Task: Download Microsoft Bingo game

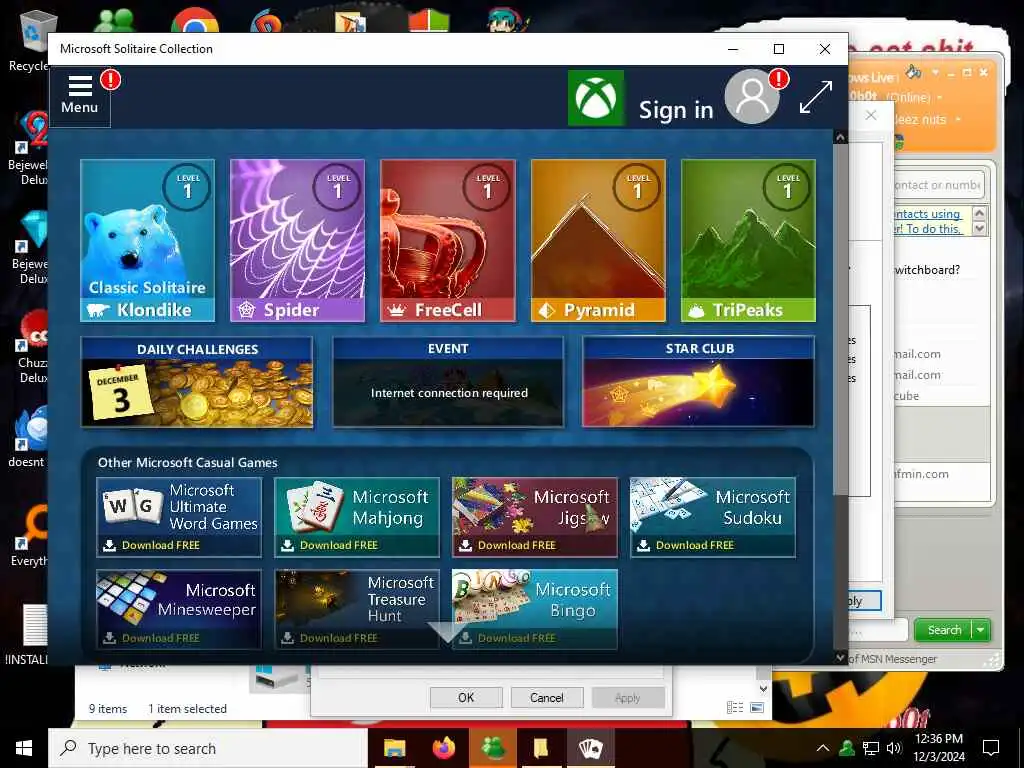Action: point(534,609)
